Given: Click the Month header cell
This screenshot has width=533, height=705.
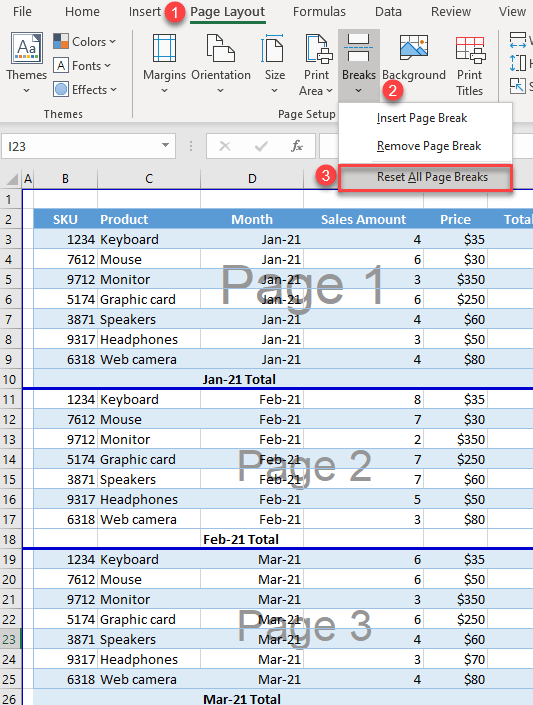Looking at the screenshot, I should (x=252, y=219).
